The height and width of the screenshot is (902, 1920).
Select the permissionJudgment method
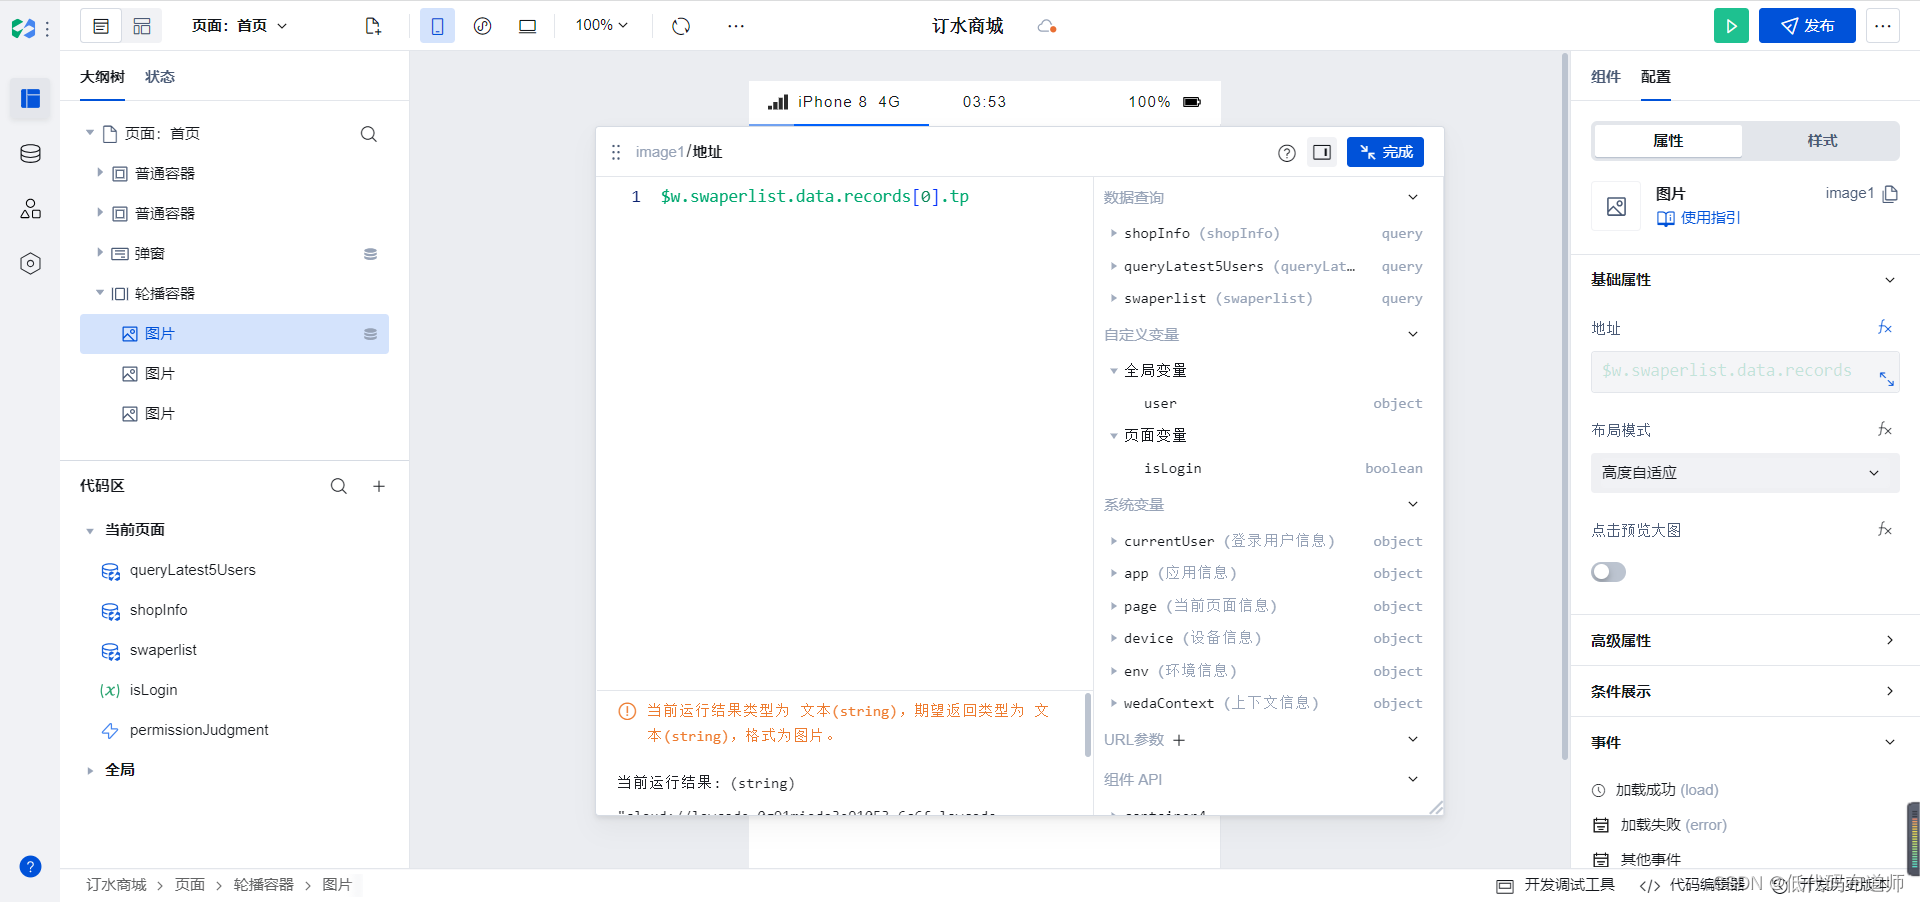(199, 730)
